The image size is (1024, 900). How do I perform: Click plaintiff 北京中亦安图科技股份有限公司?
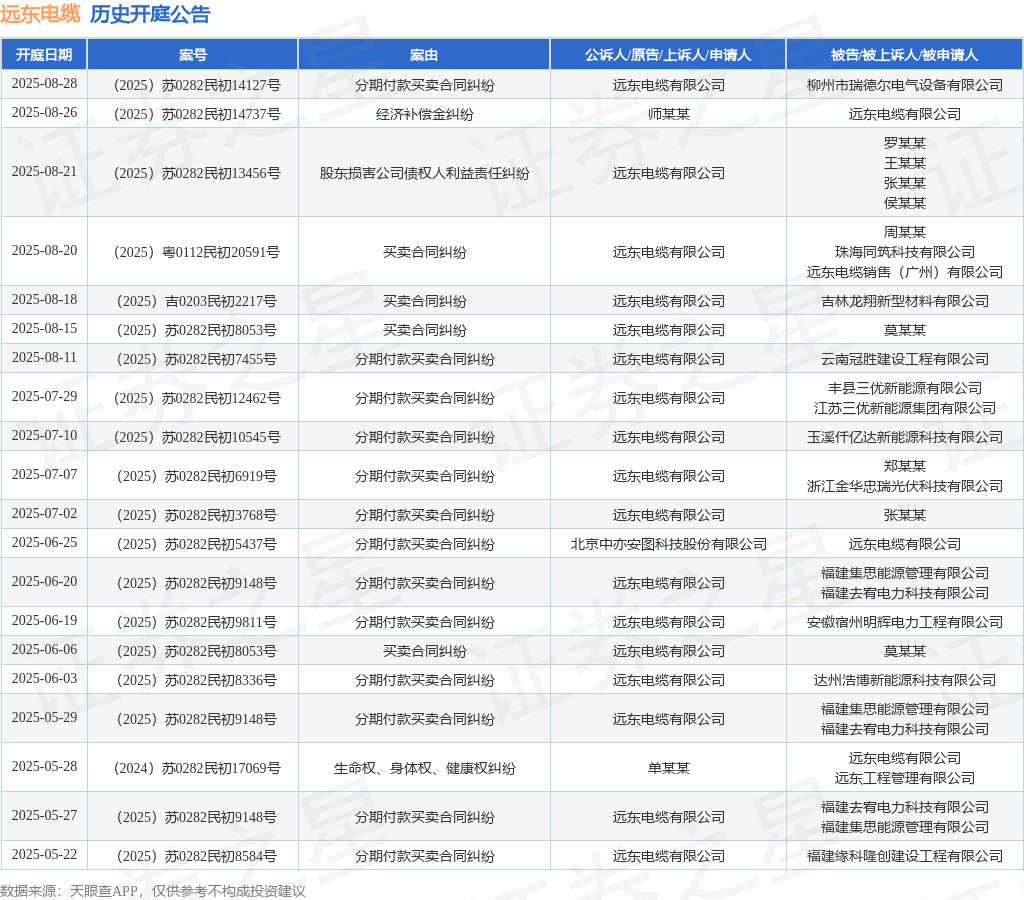point(669,544)
